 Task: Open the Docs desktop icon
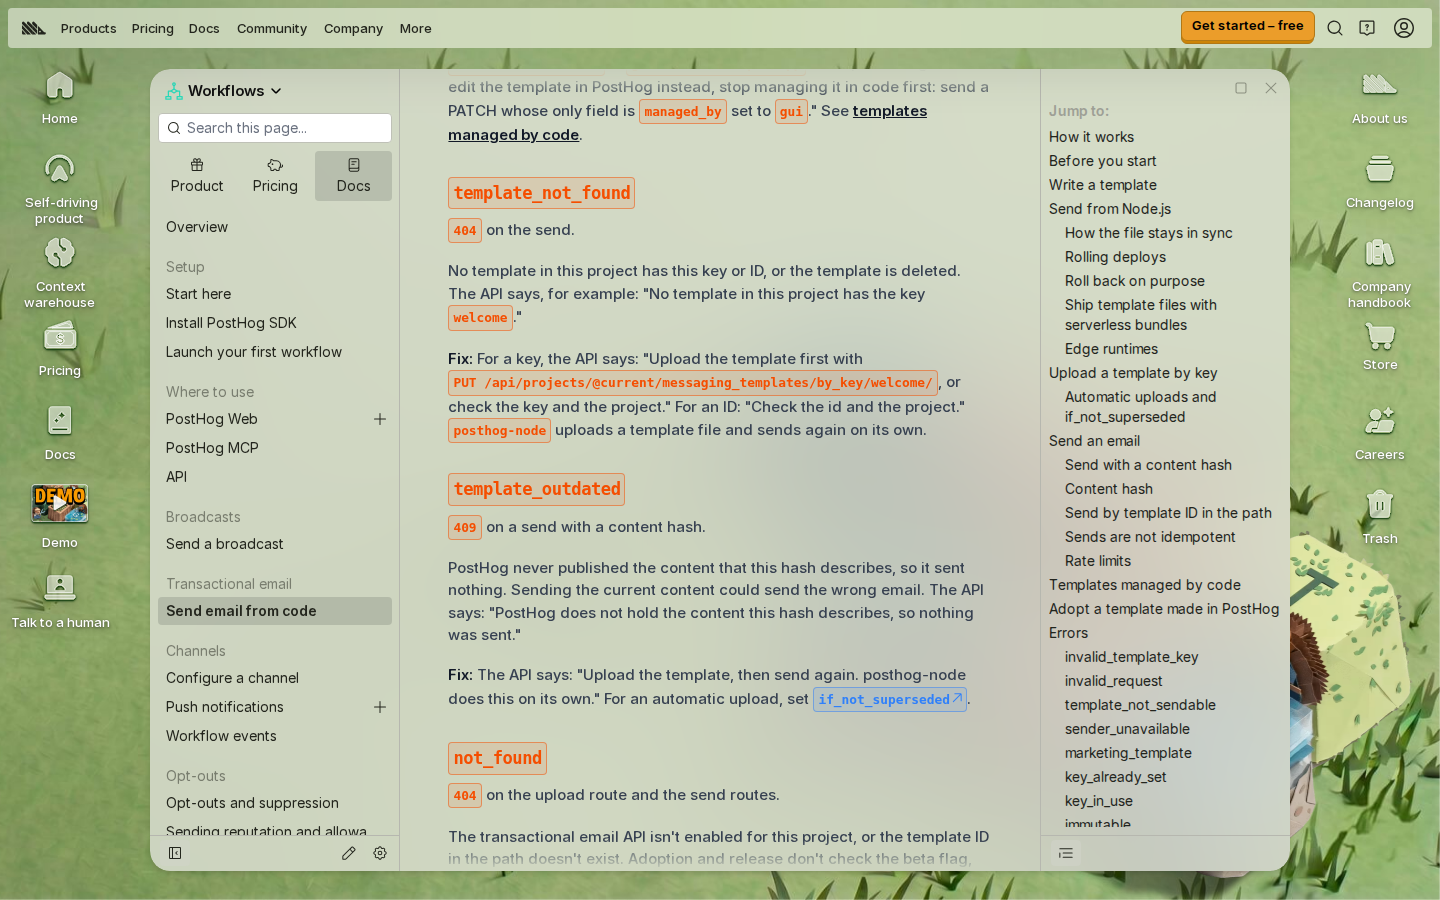(x=60, y=433)
